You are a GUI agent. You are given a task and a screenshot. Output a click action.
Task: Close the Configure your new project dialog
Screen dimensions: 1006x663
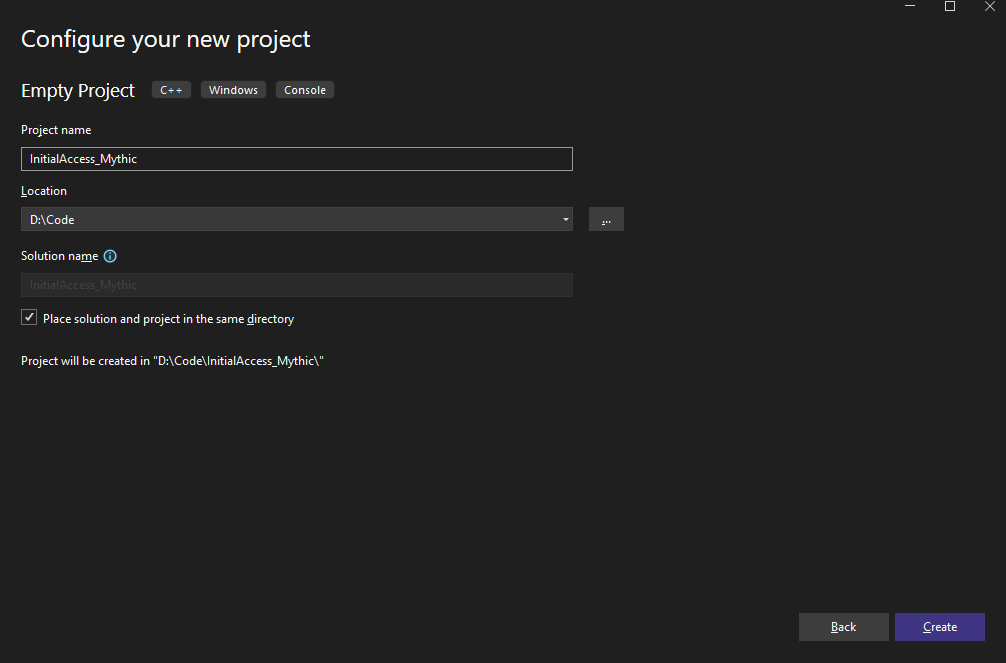coord(989,7)
